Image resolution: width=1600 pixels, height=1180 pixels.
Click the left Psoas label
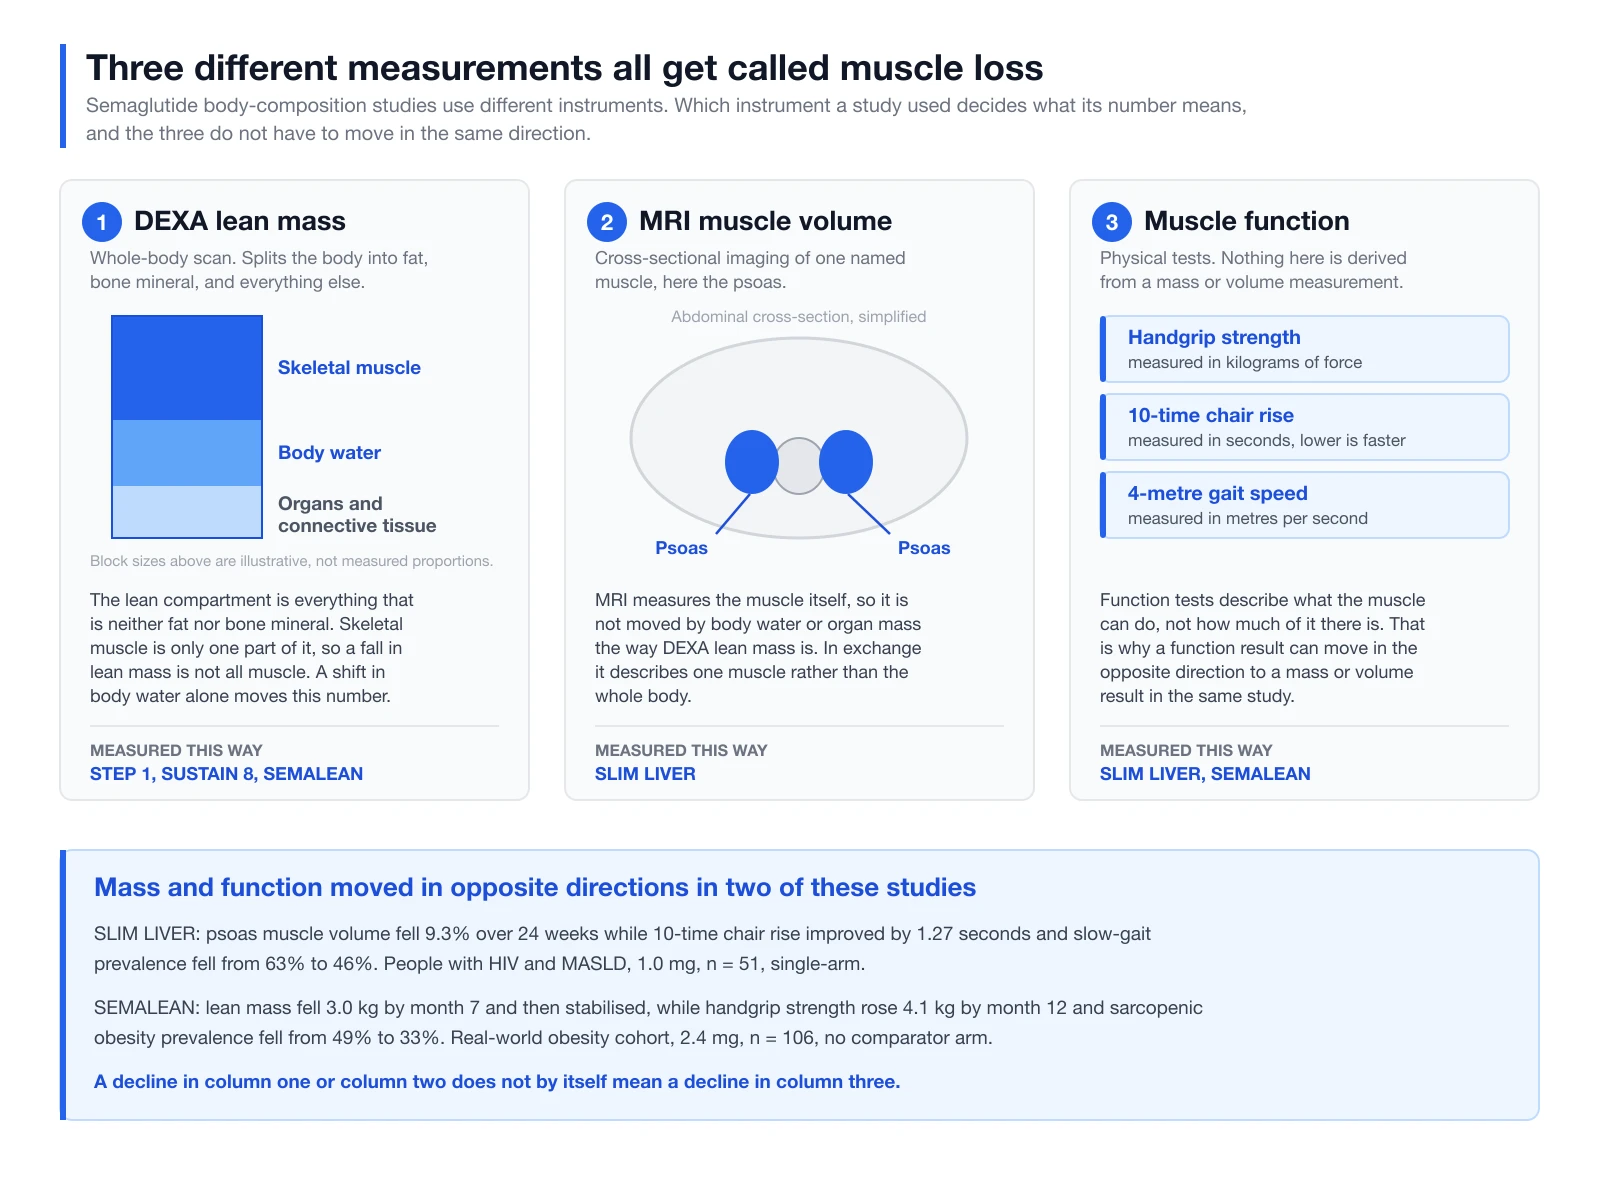pyautogui.click(x=681, y=548)
